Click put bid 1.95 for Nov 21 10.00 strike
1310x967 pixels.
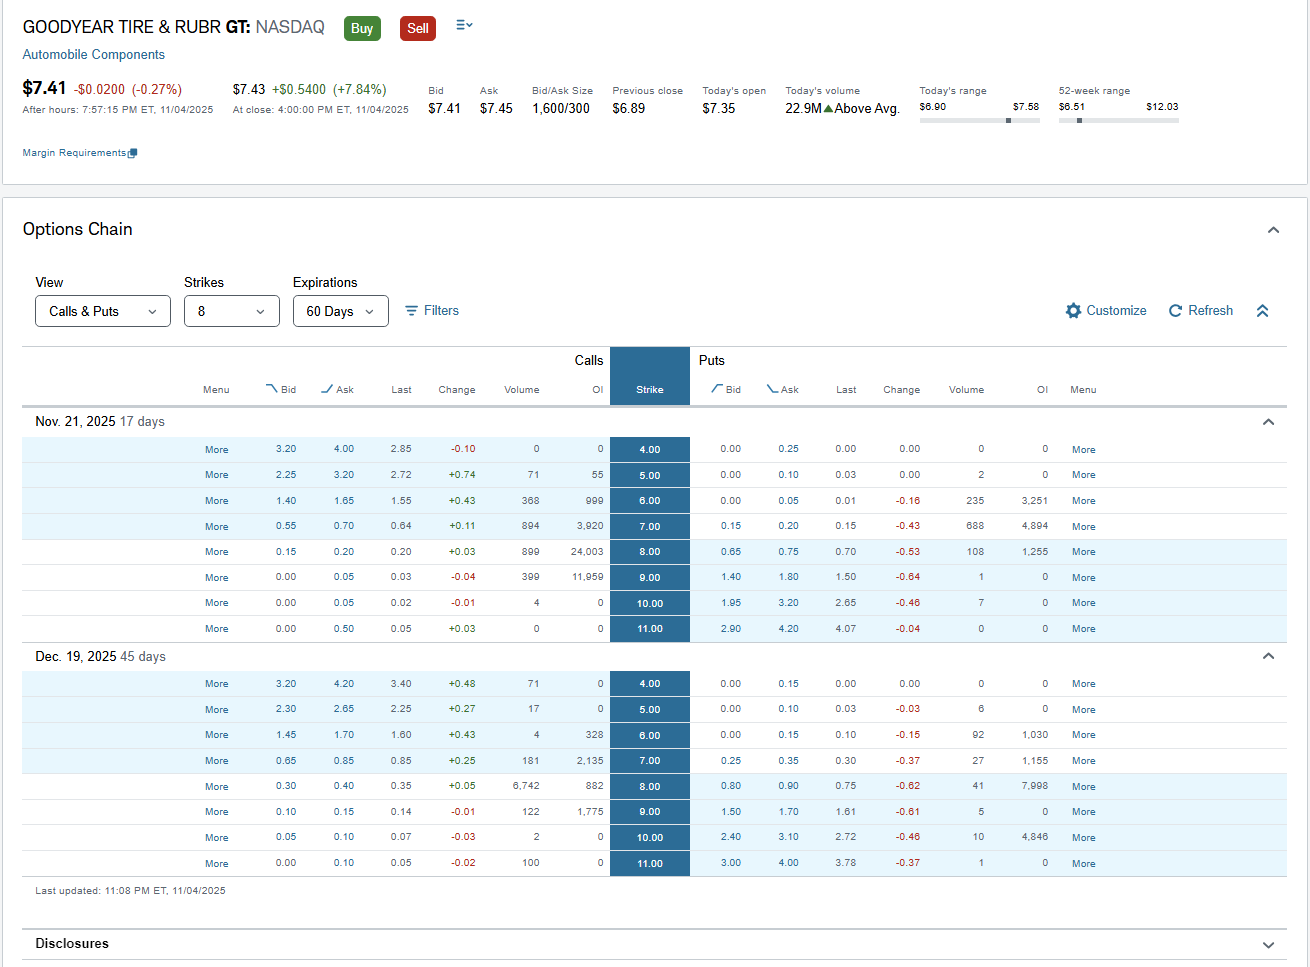point(731,603)
